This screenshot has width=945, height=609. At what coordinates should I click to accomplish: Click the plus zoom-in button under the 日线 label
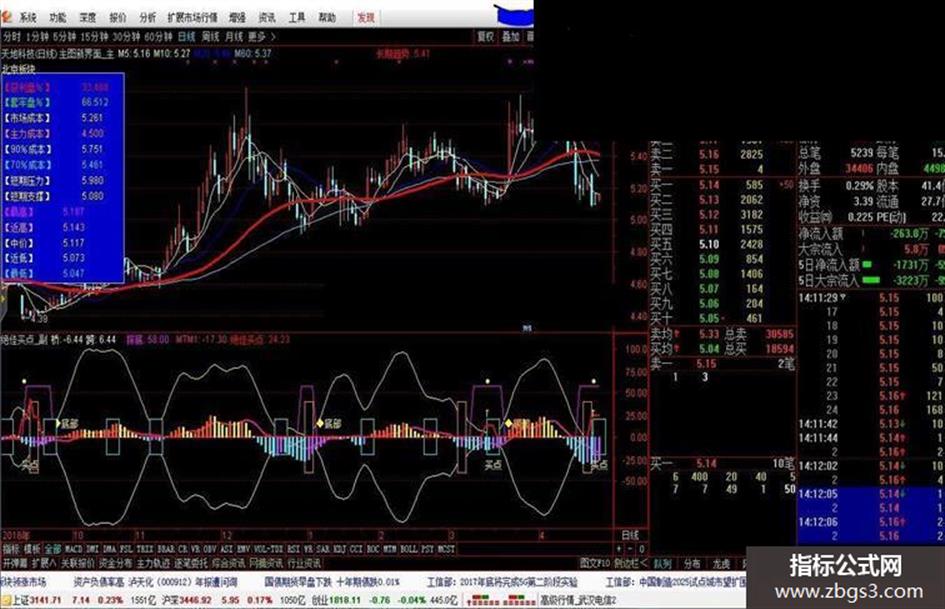[x=619, y=549]
